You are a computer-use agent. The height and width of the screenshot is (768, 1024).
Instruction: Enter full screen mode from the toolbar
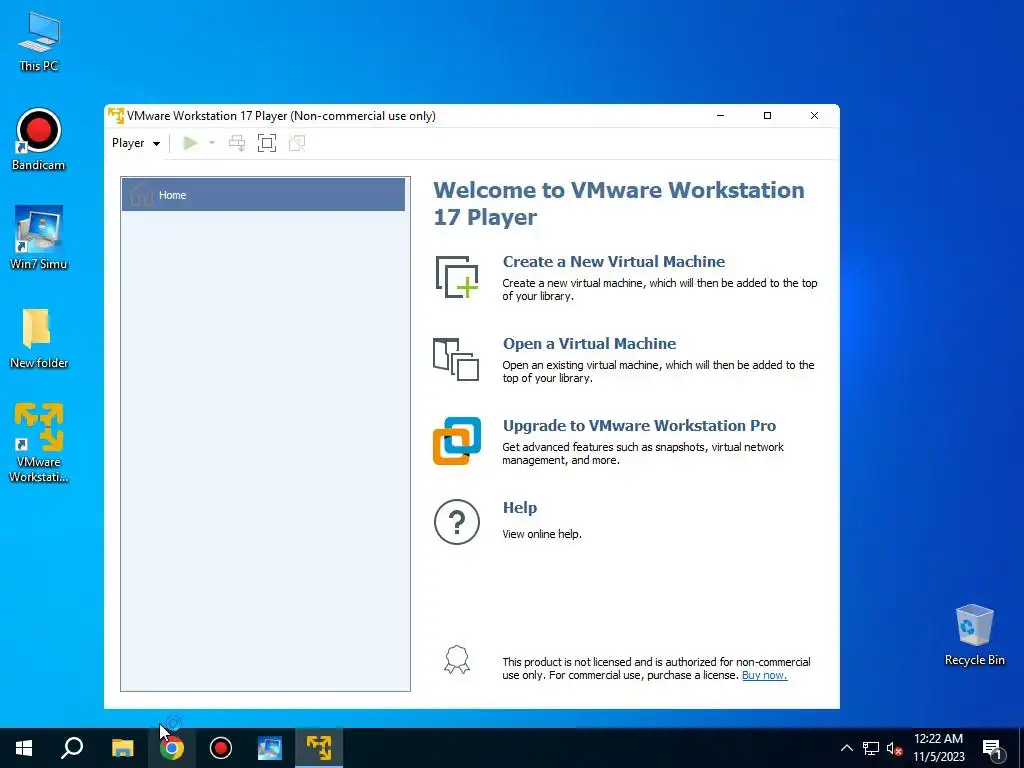(267, 143)
